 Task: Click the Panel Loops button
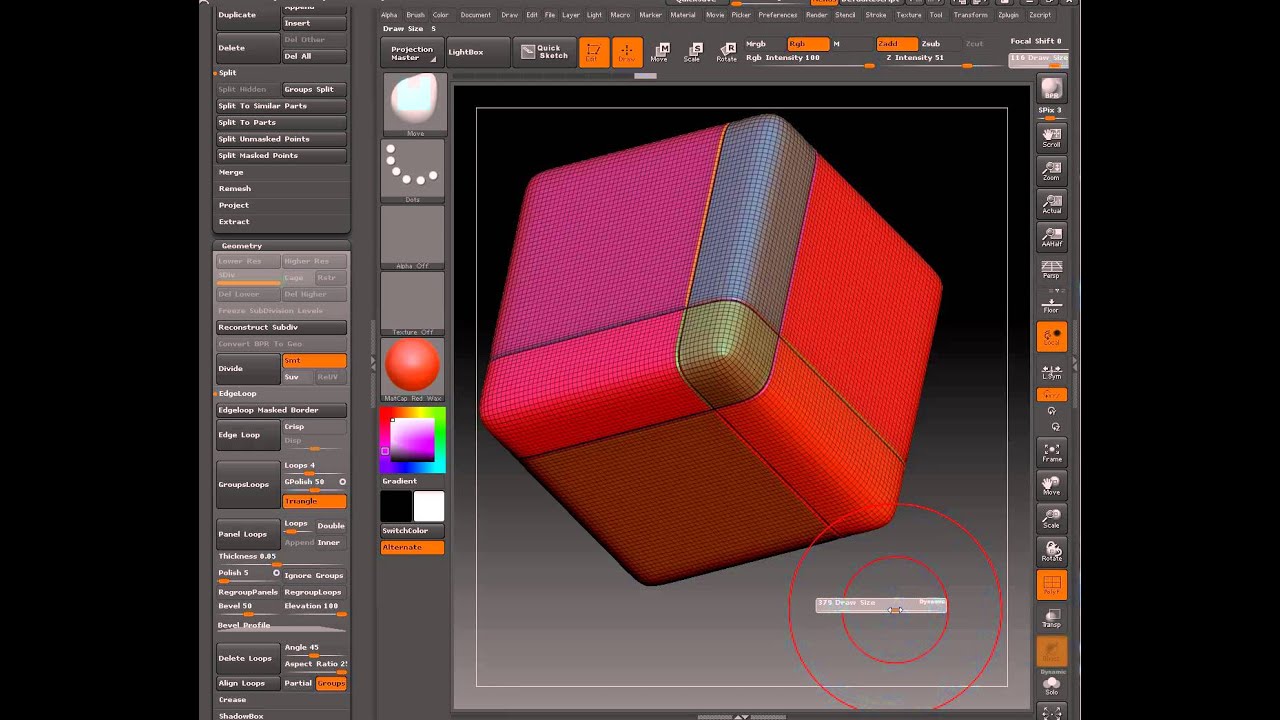pyautogui.click(x=248, y=534)
